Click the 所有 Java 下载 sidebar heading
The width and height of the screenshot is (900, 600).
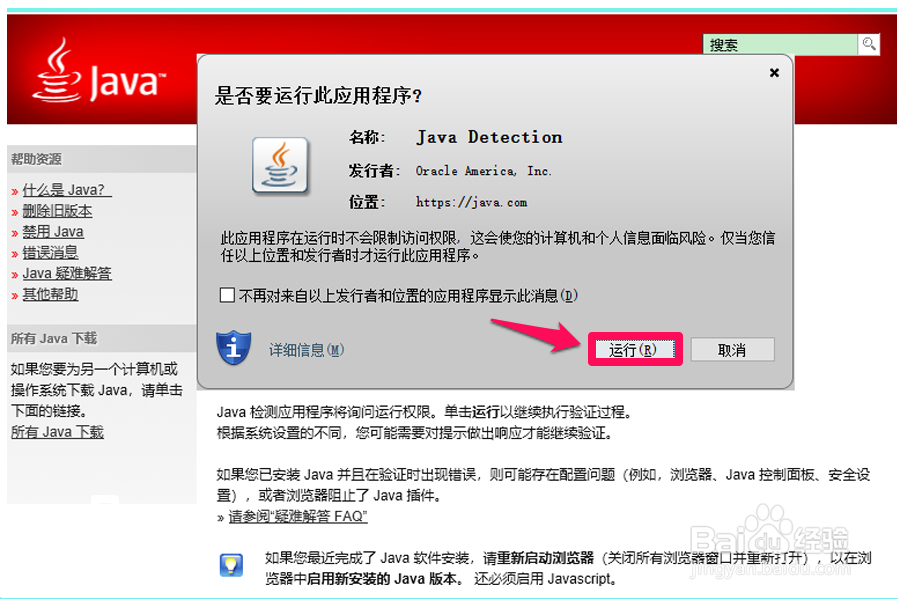tap(54, 339)
